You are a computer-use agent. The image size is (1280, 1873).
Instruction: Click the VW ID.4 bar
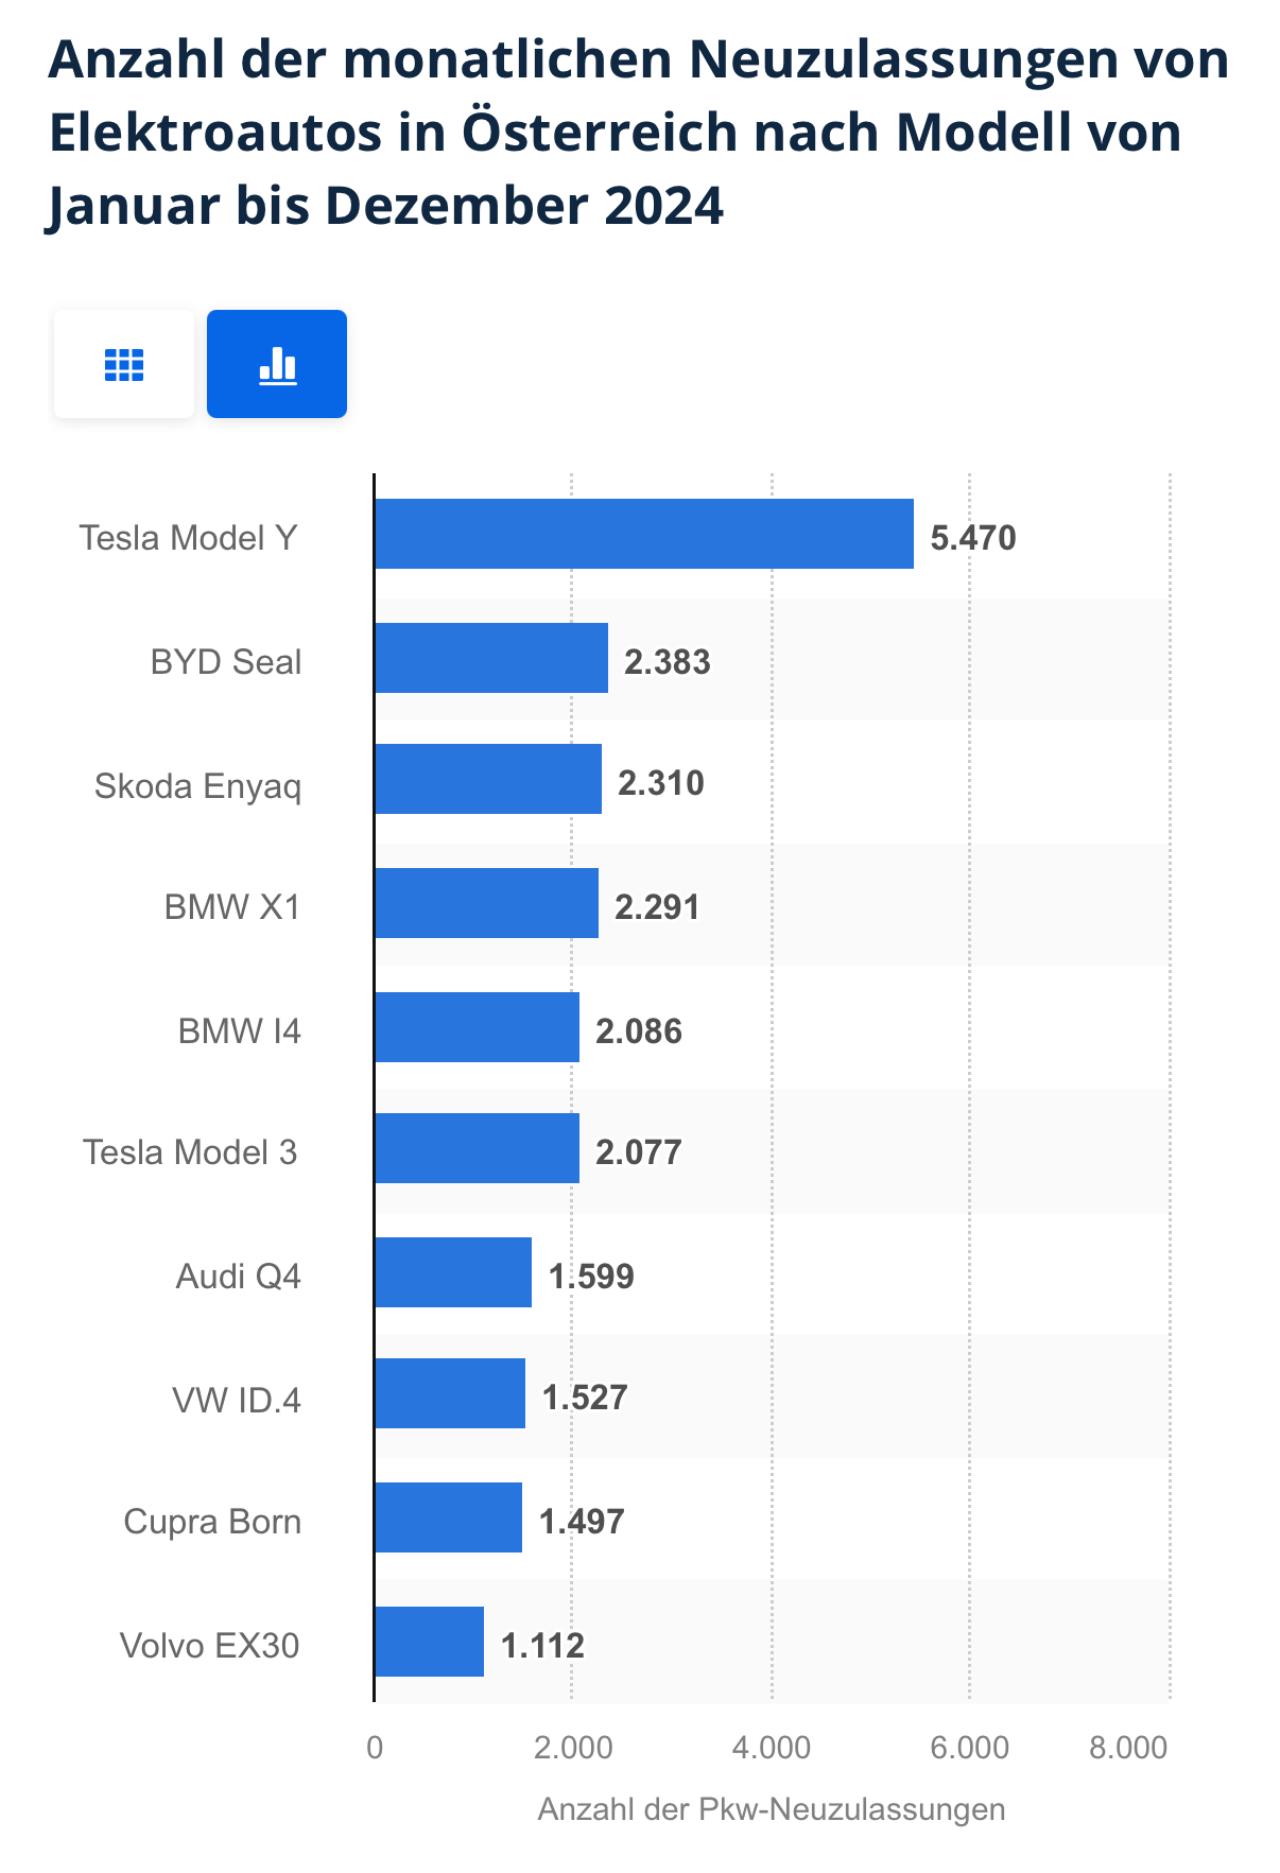click(450, 1393)
